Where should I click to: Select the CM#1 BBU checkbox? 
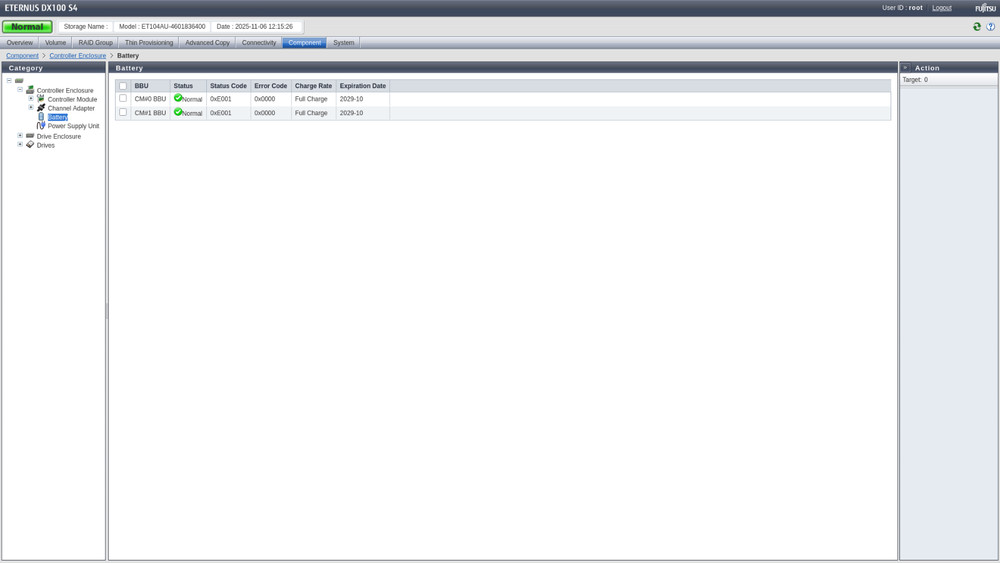tap(123, 112)
